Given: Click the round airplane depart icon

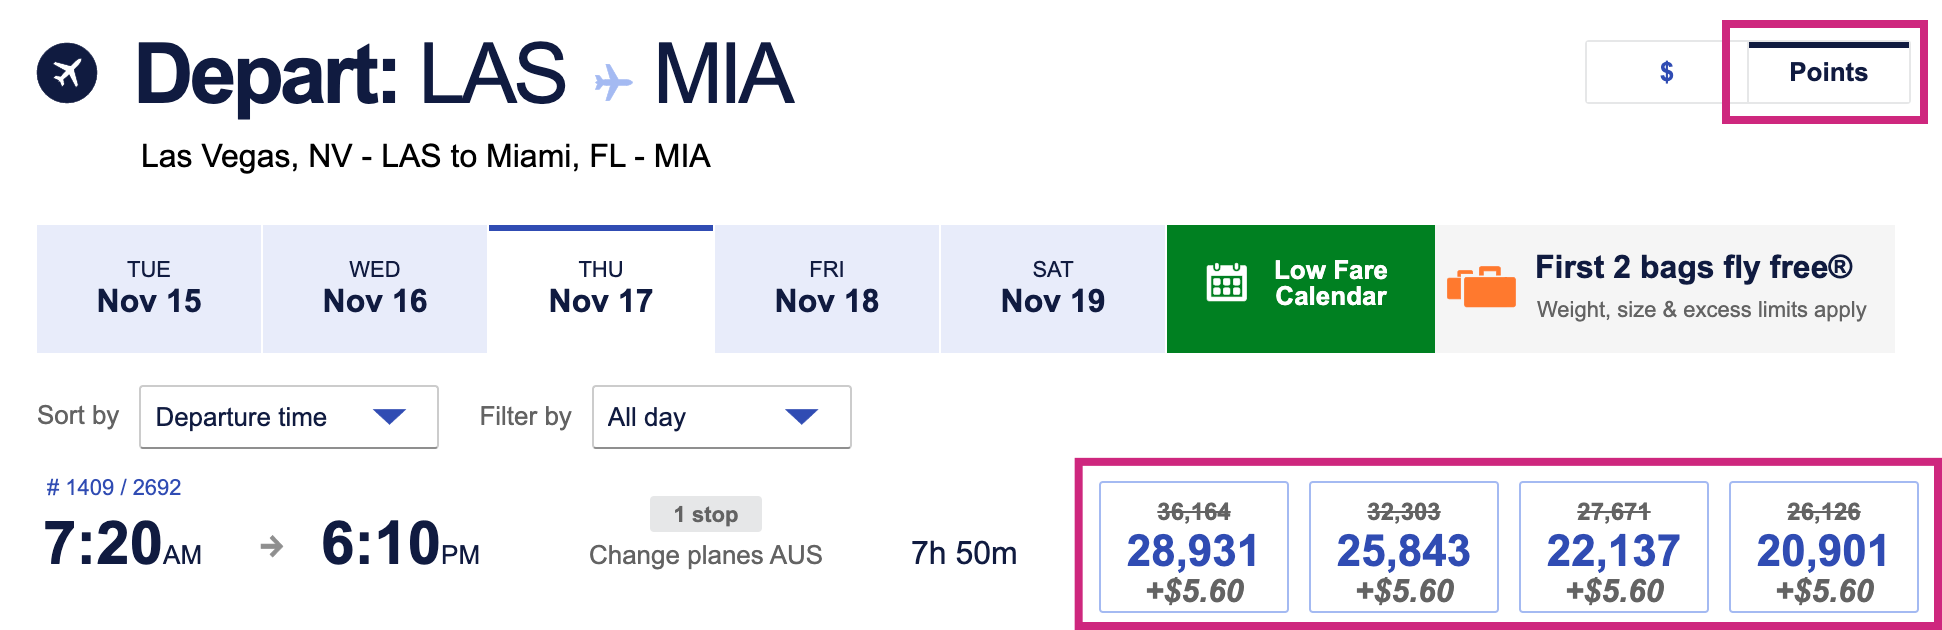Looking at the screenshot, I should [x=67, y=73].
